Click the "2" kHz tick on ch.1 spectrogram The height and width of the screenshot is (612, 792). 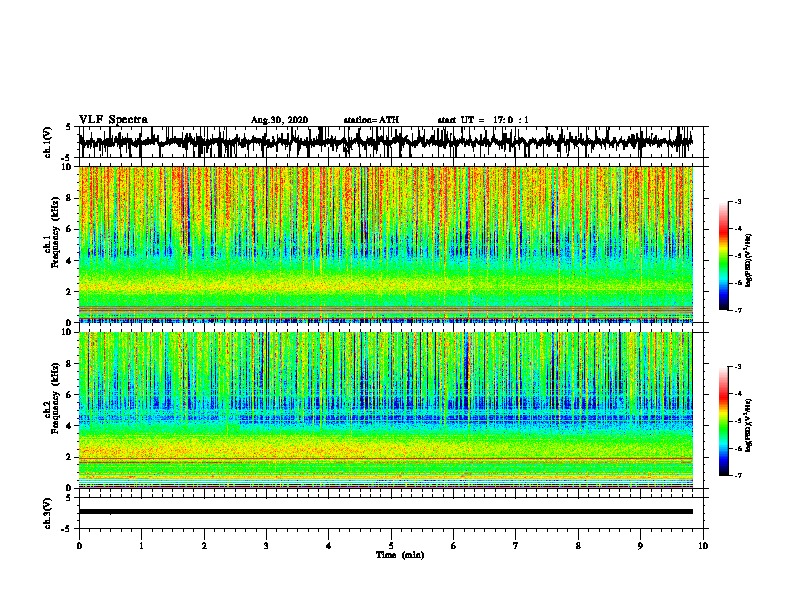click(70, 291)
